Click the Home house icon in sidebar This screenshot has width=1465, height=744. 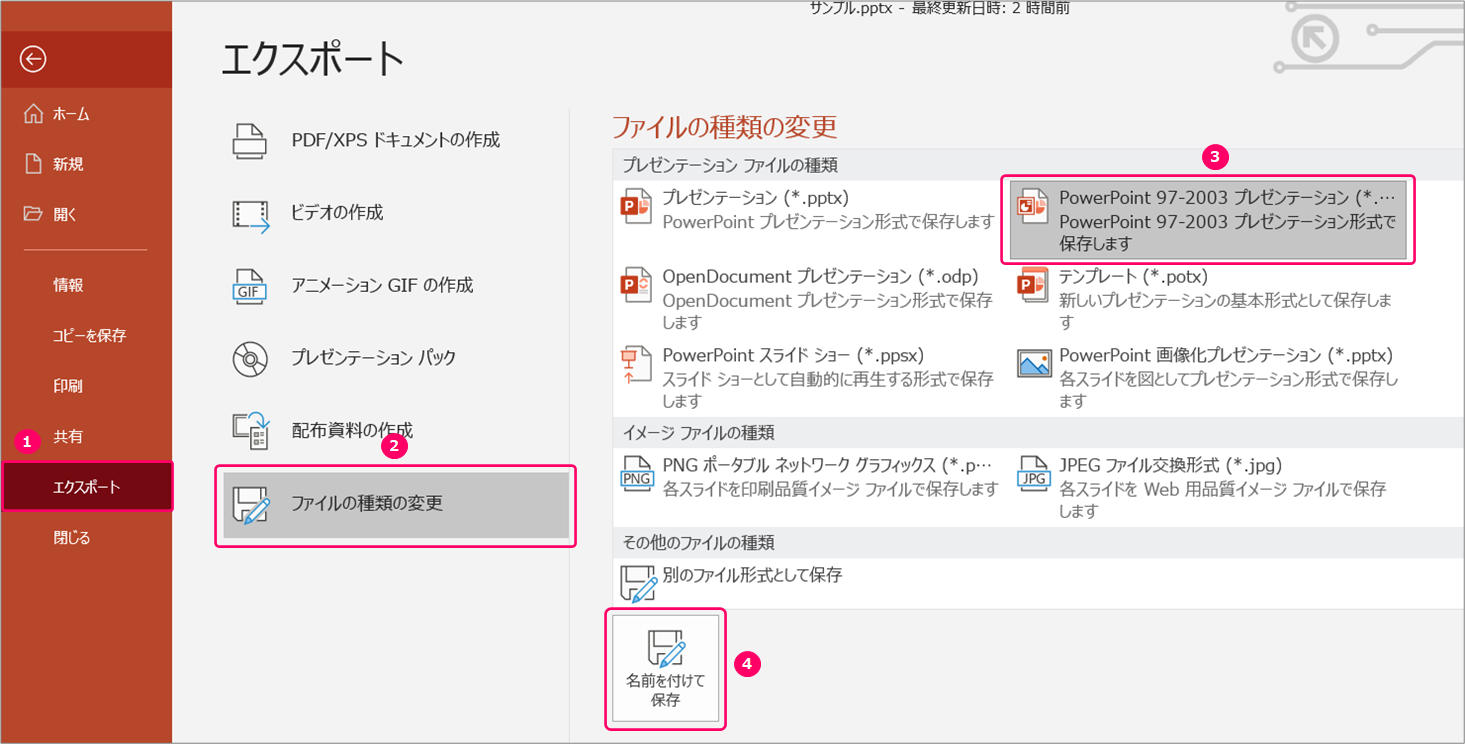(x=33, y=113)
